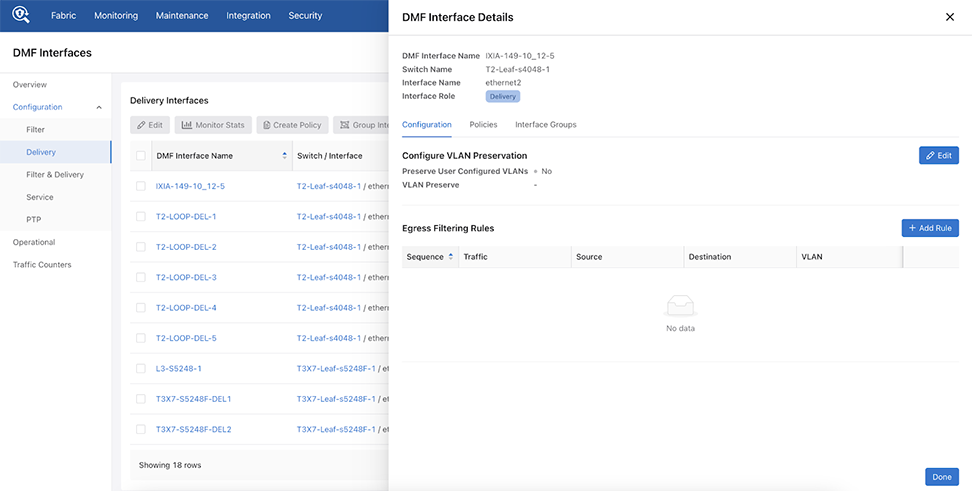The width and height of the screenshot is (972, 491).
Task: Click Monitor Stats in the Delivery Interfaces toolbar
Action: coord(212,125)
